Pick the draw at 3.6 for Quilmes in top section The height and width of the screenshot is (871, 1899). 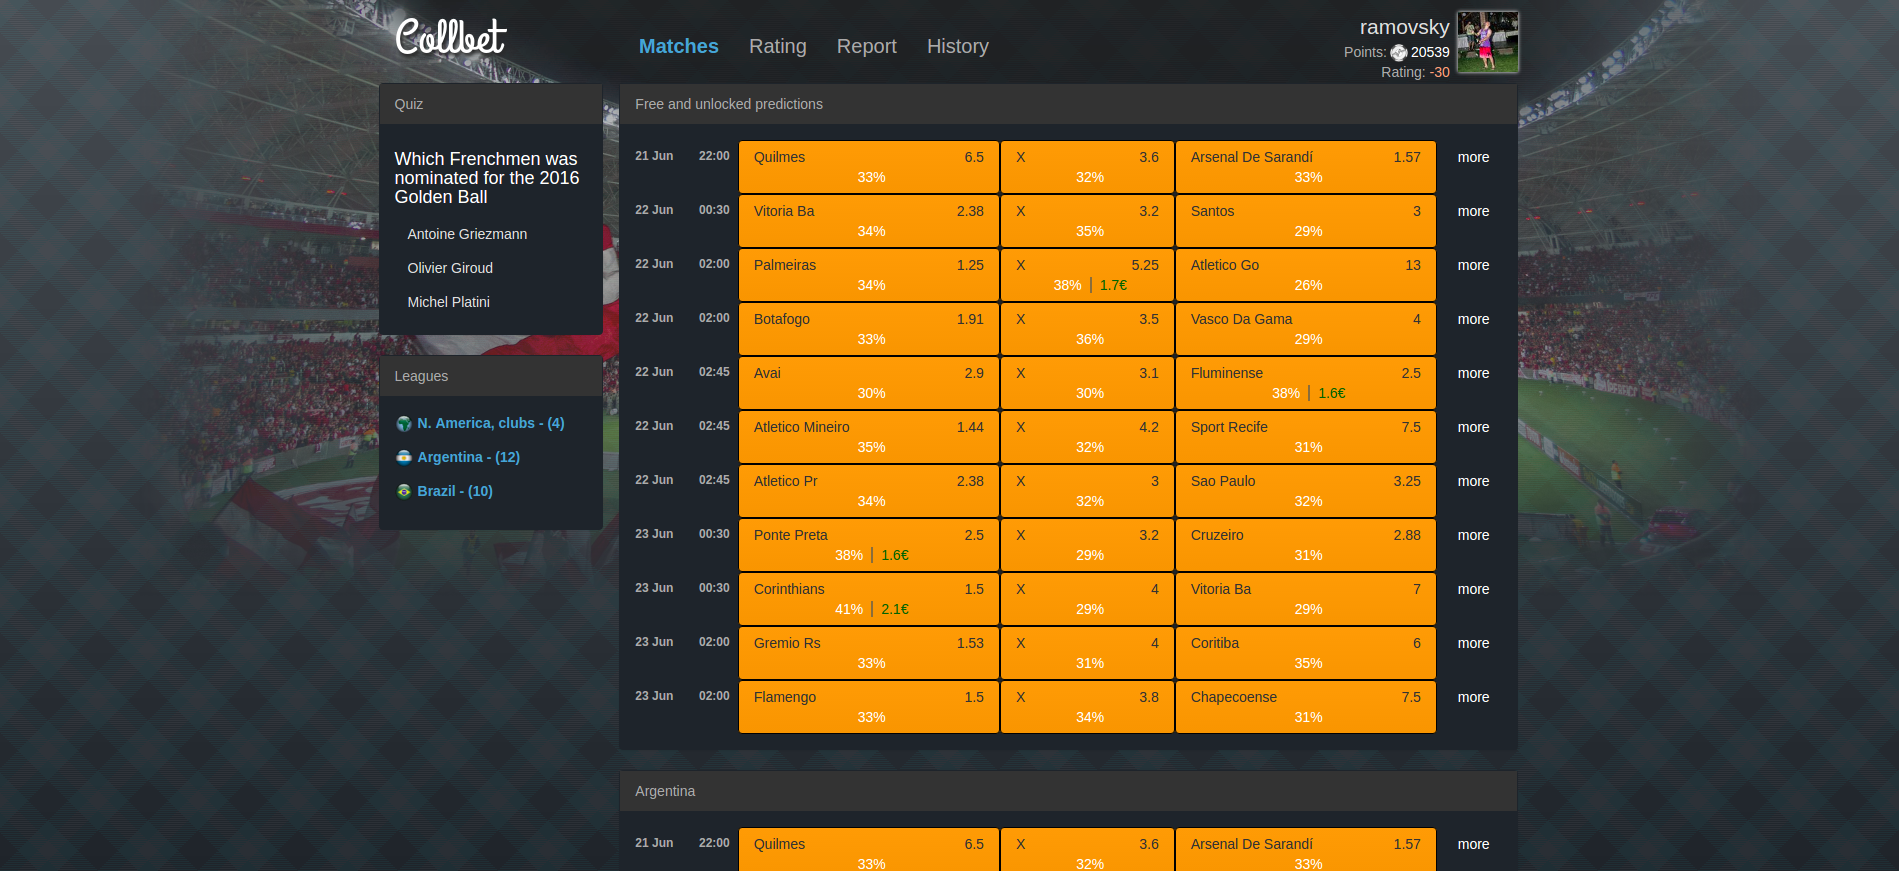click(x=1087, y=167)
